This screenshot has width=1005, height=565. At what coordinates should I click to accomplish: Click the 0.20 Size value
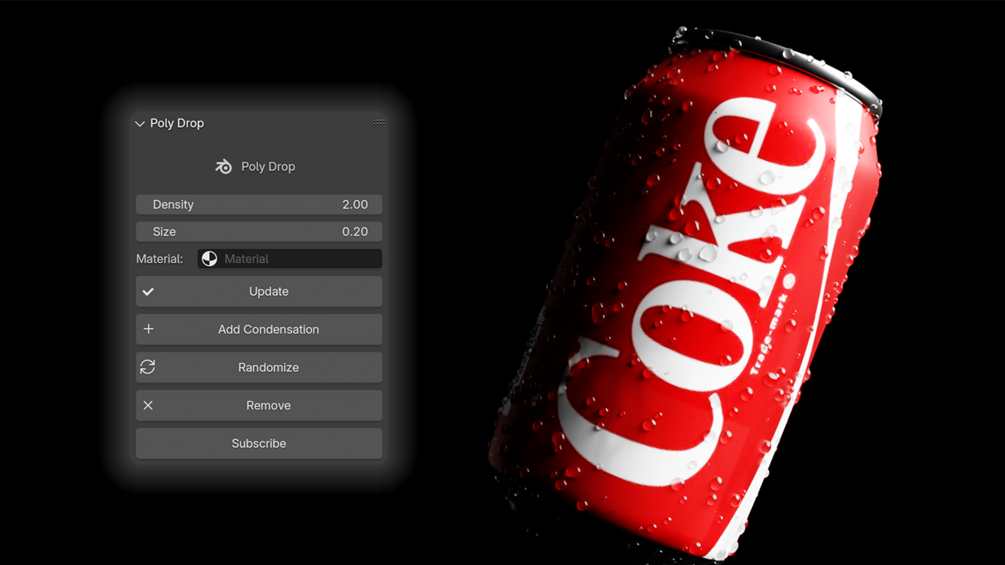pyautogui.click(x=355, y=231)
